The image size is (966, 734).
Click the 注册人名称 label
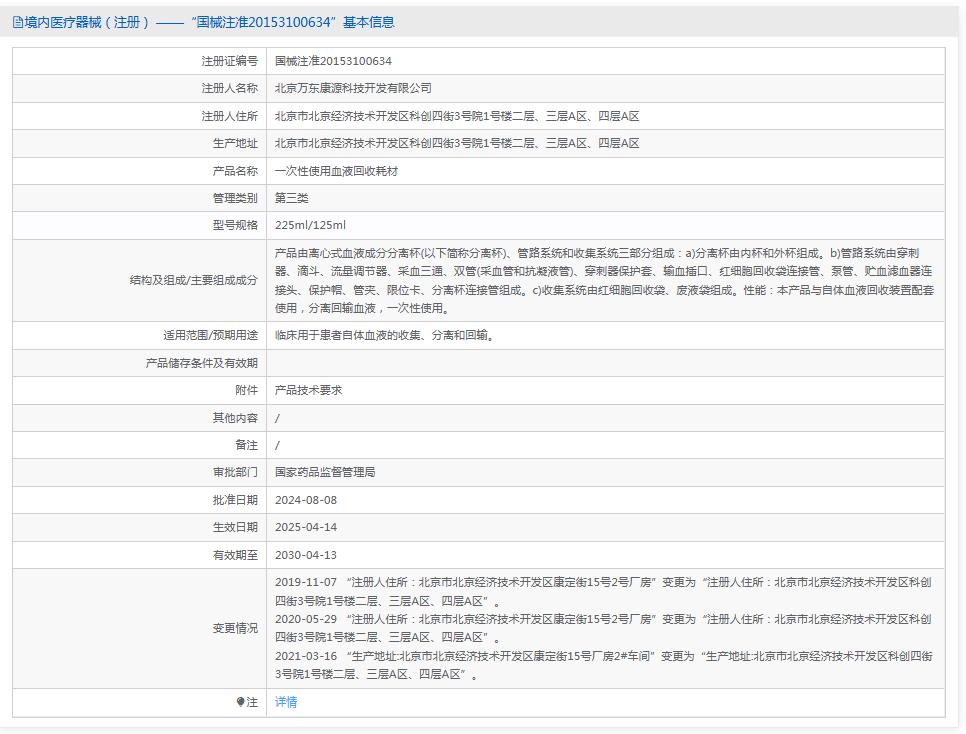pyautogui.click(x=229, y=88)
